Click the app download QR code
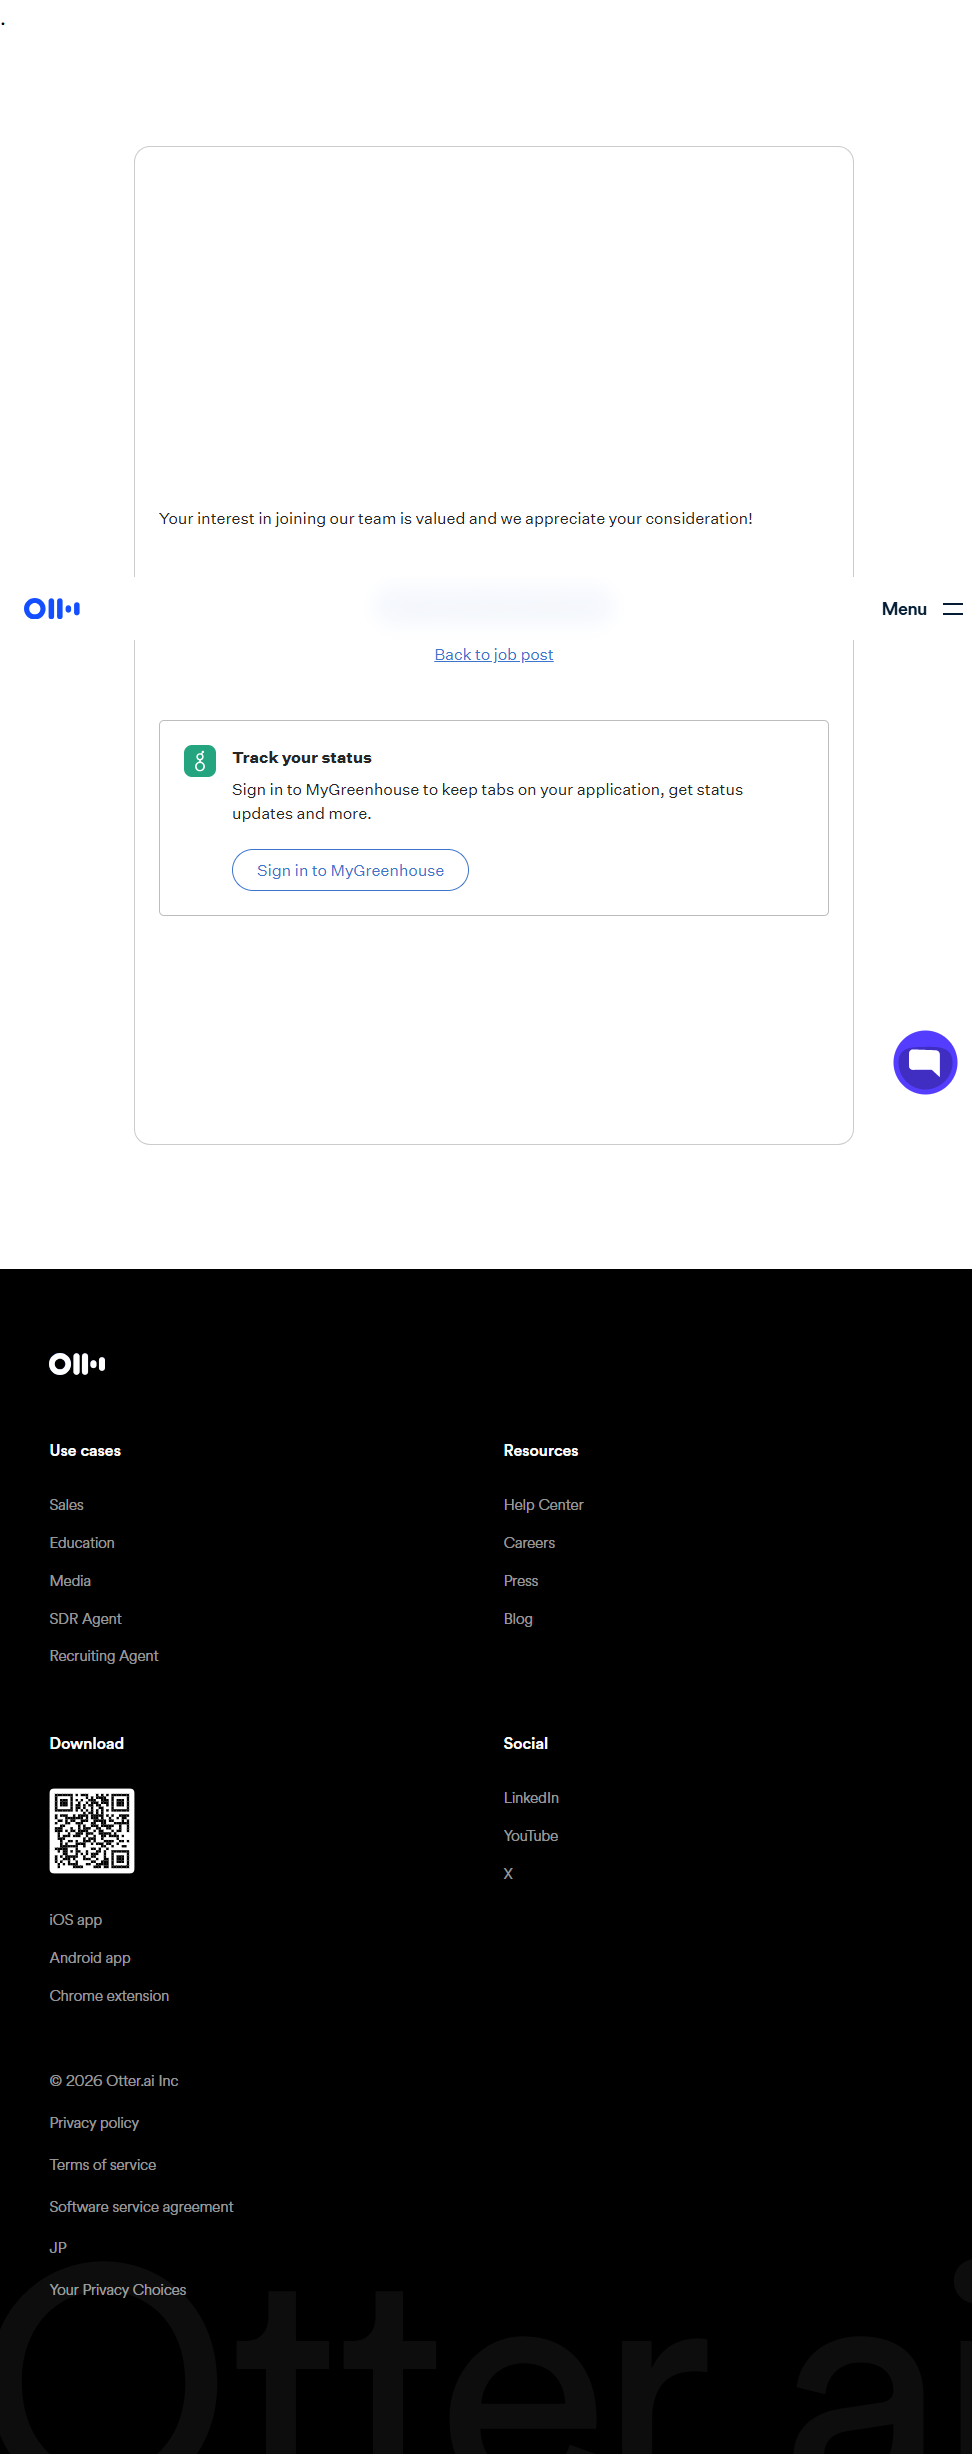The height and width of the screenshot is (2454, 972). click(92, 1830)
